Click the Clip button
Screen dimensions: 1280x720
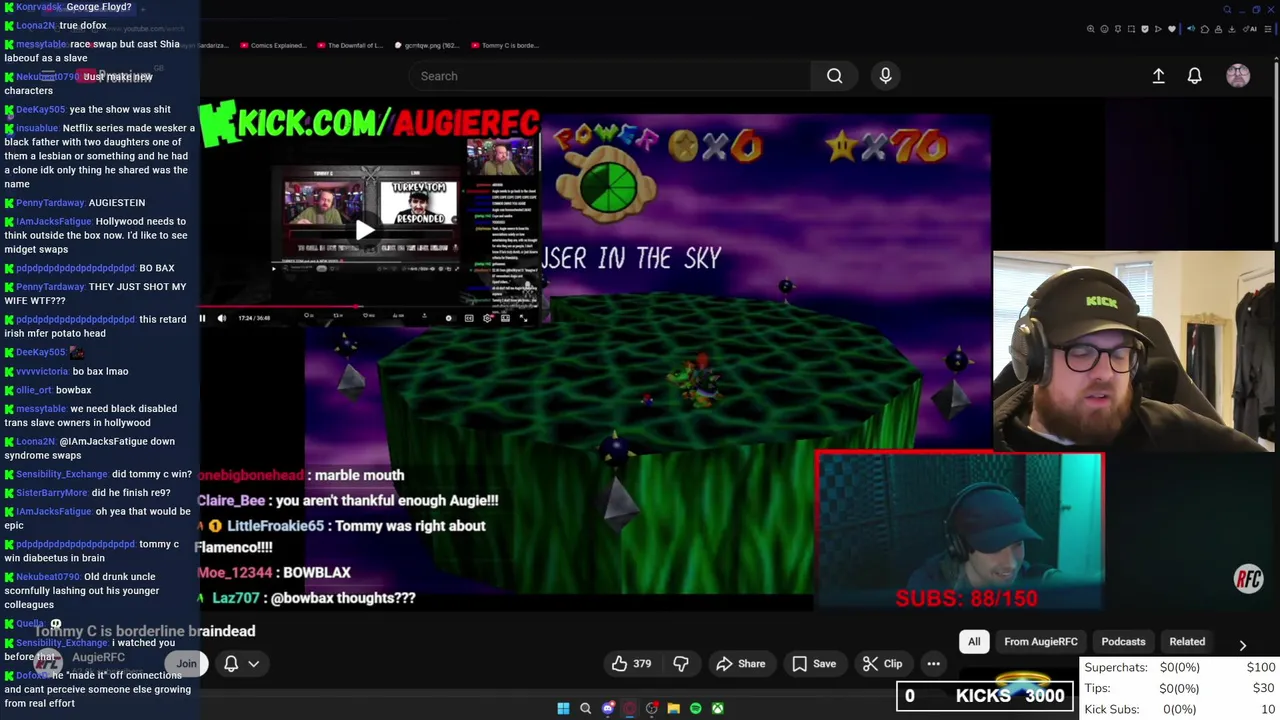(883, 664)
